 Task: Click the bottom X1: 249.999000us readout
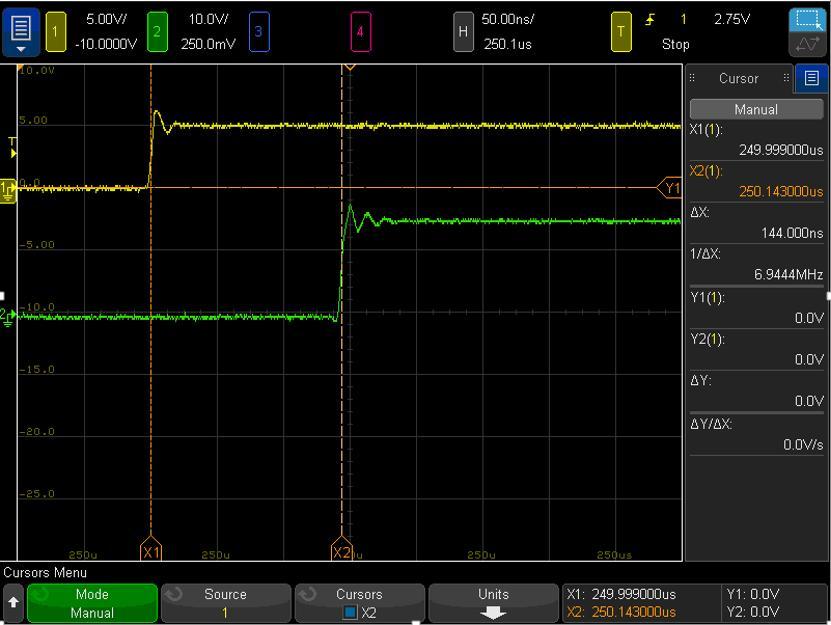pyautogui.click(x=621, y=594)
